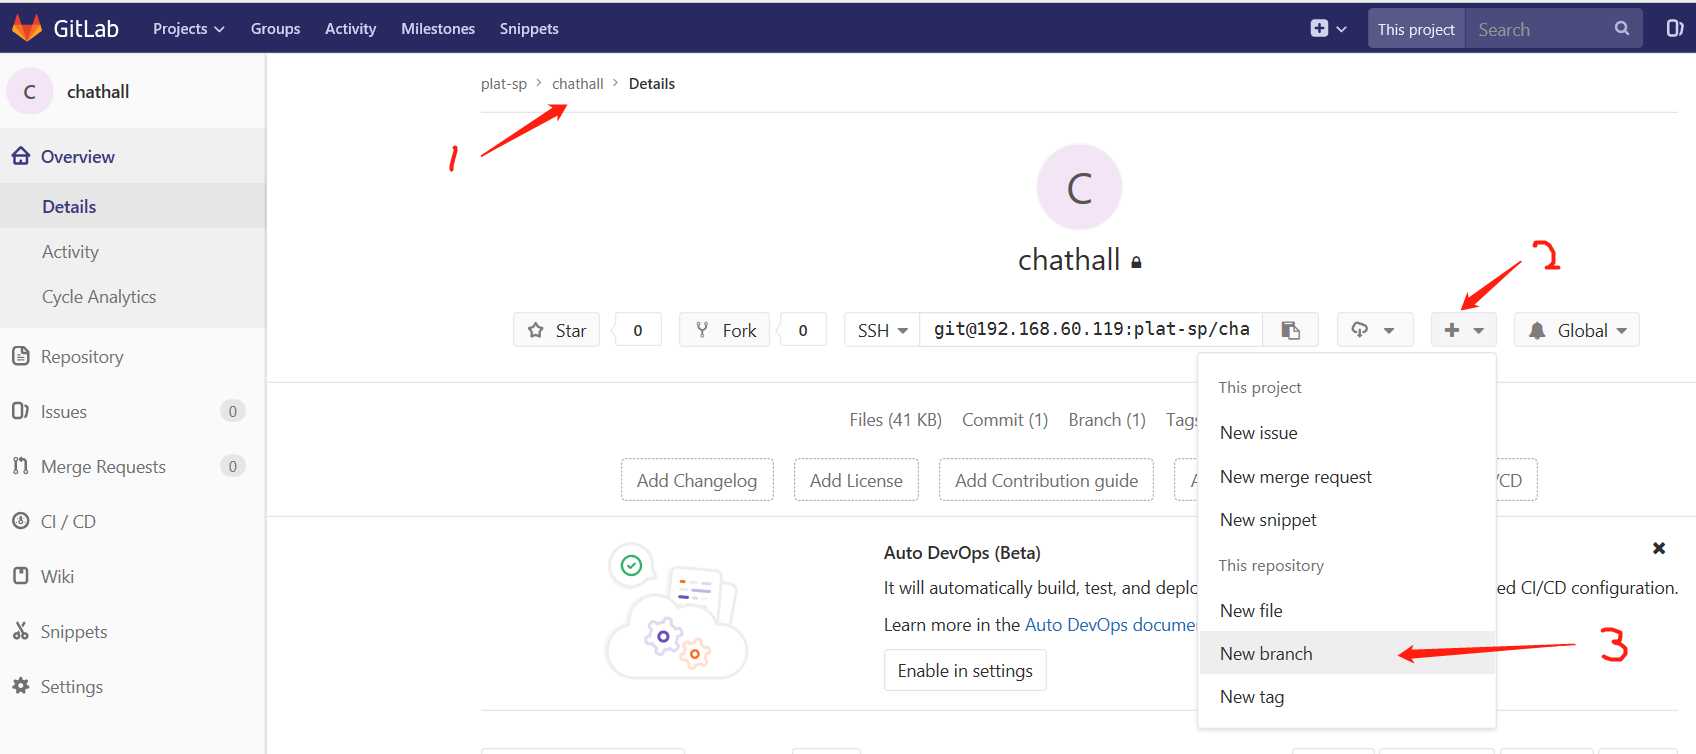Click the Overview home icon
This screenshot has width=1696, height=754.
(20, 156)
